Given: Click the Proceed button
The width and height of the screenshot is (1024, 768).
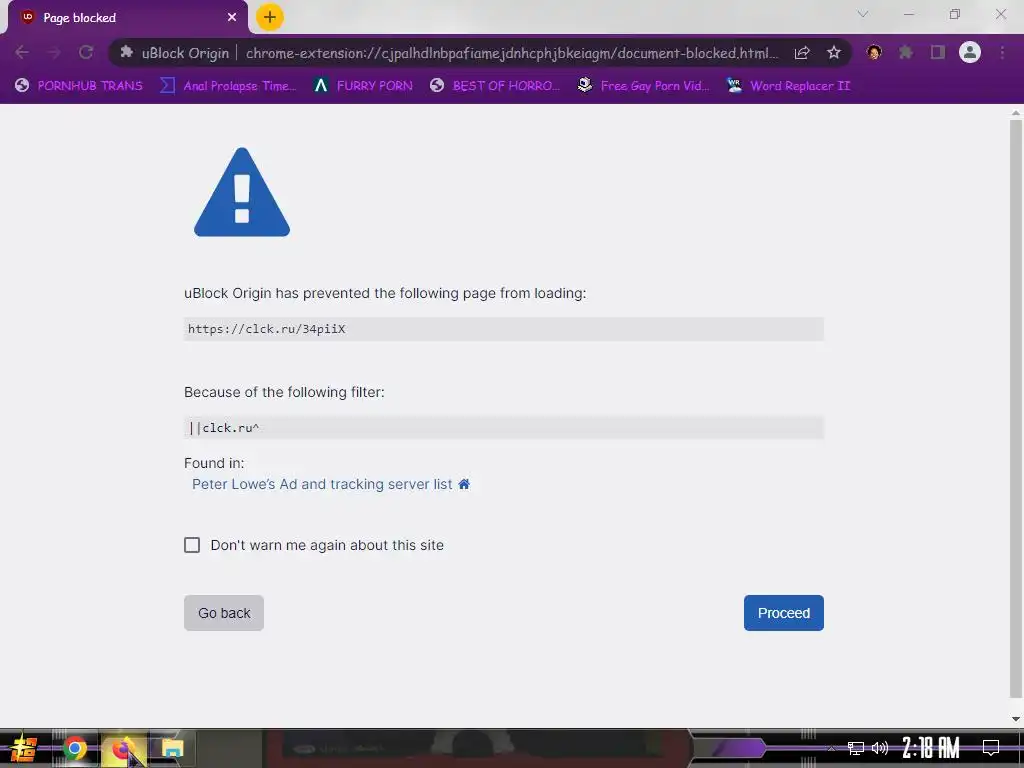Looking at the screenshot, I should click(x=784, y=613).
